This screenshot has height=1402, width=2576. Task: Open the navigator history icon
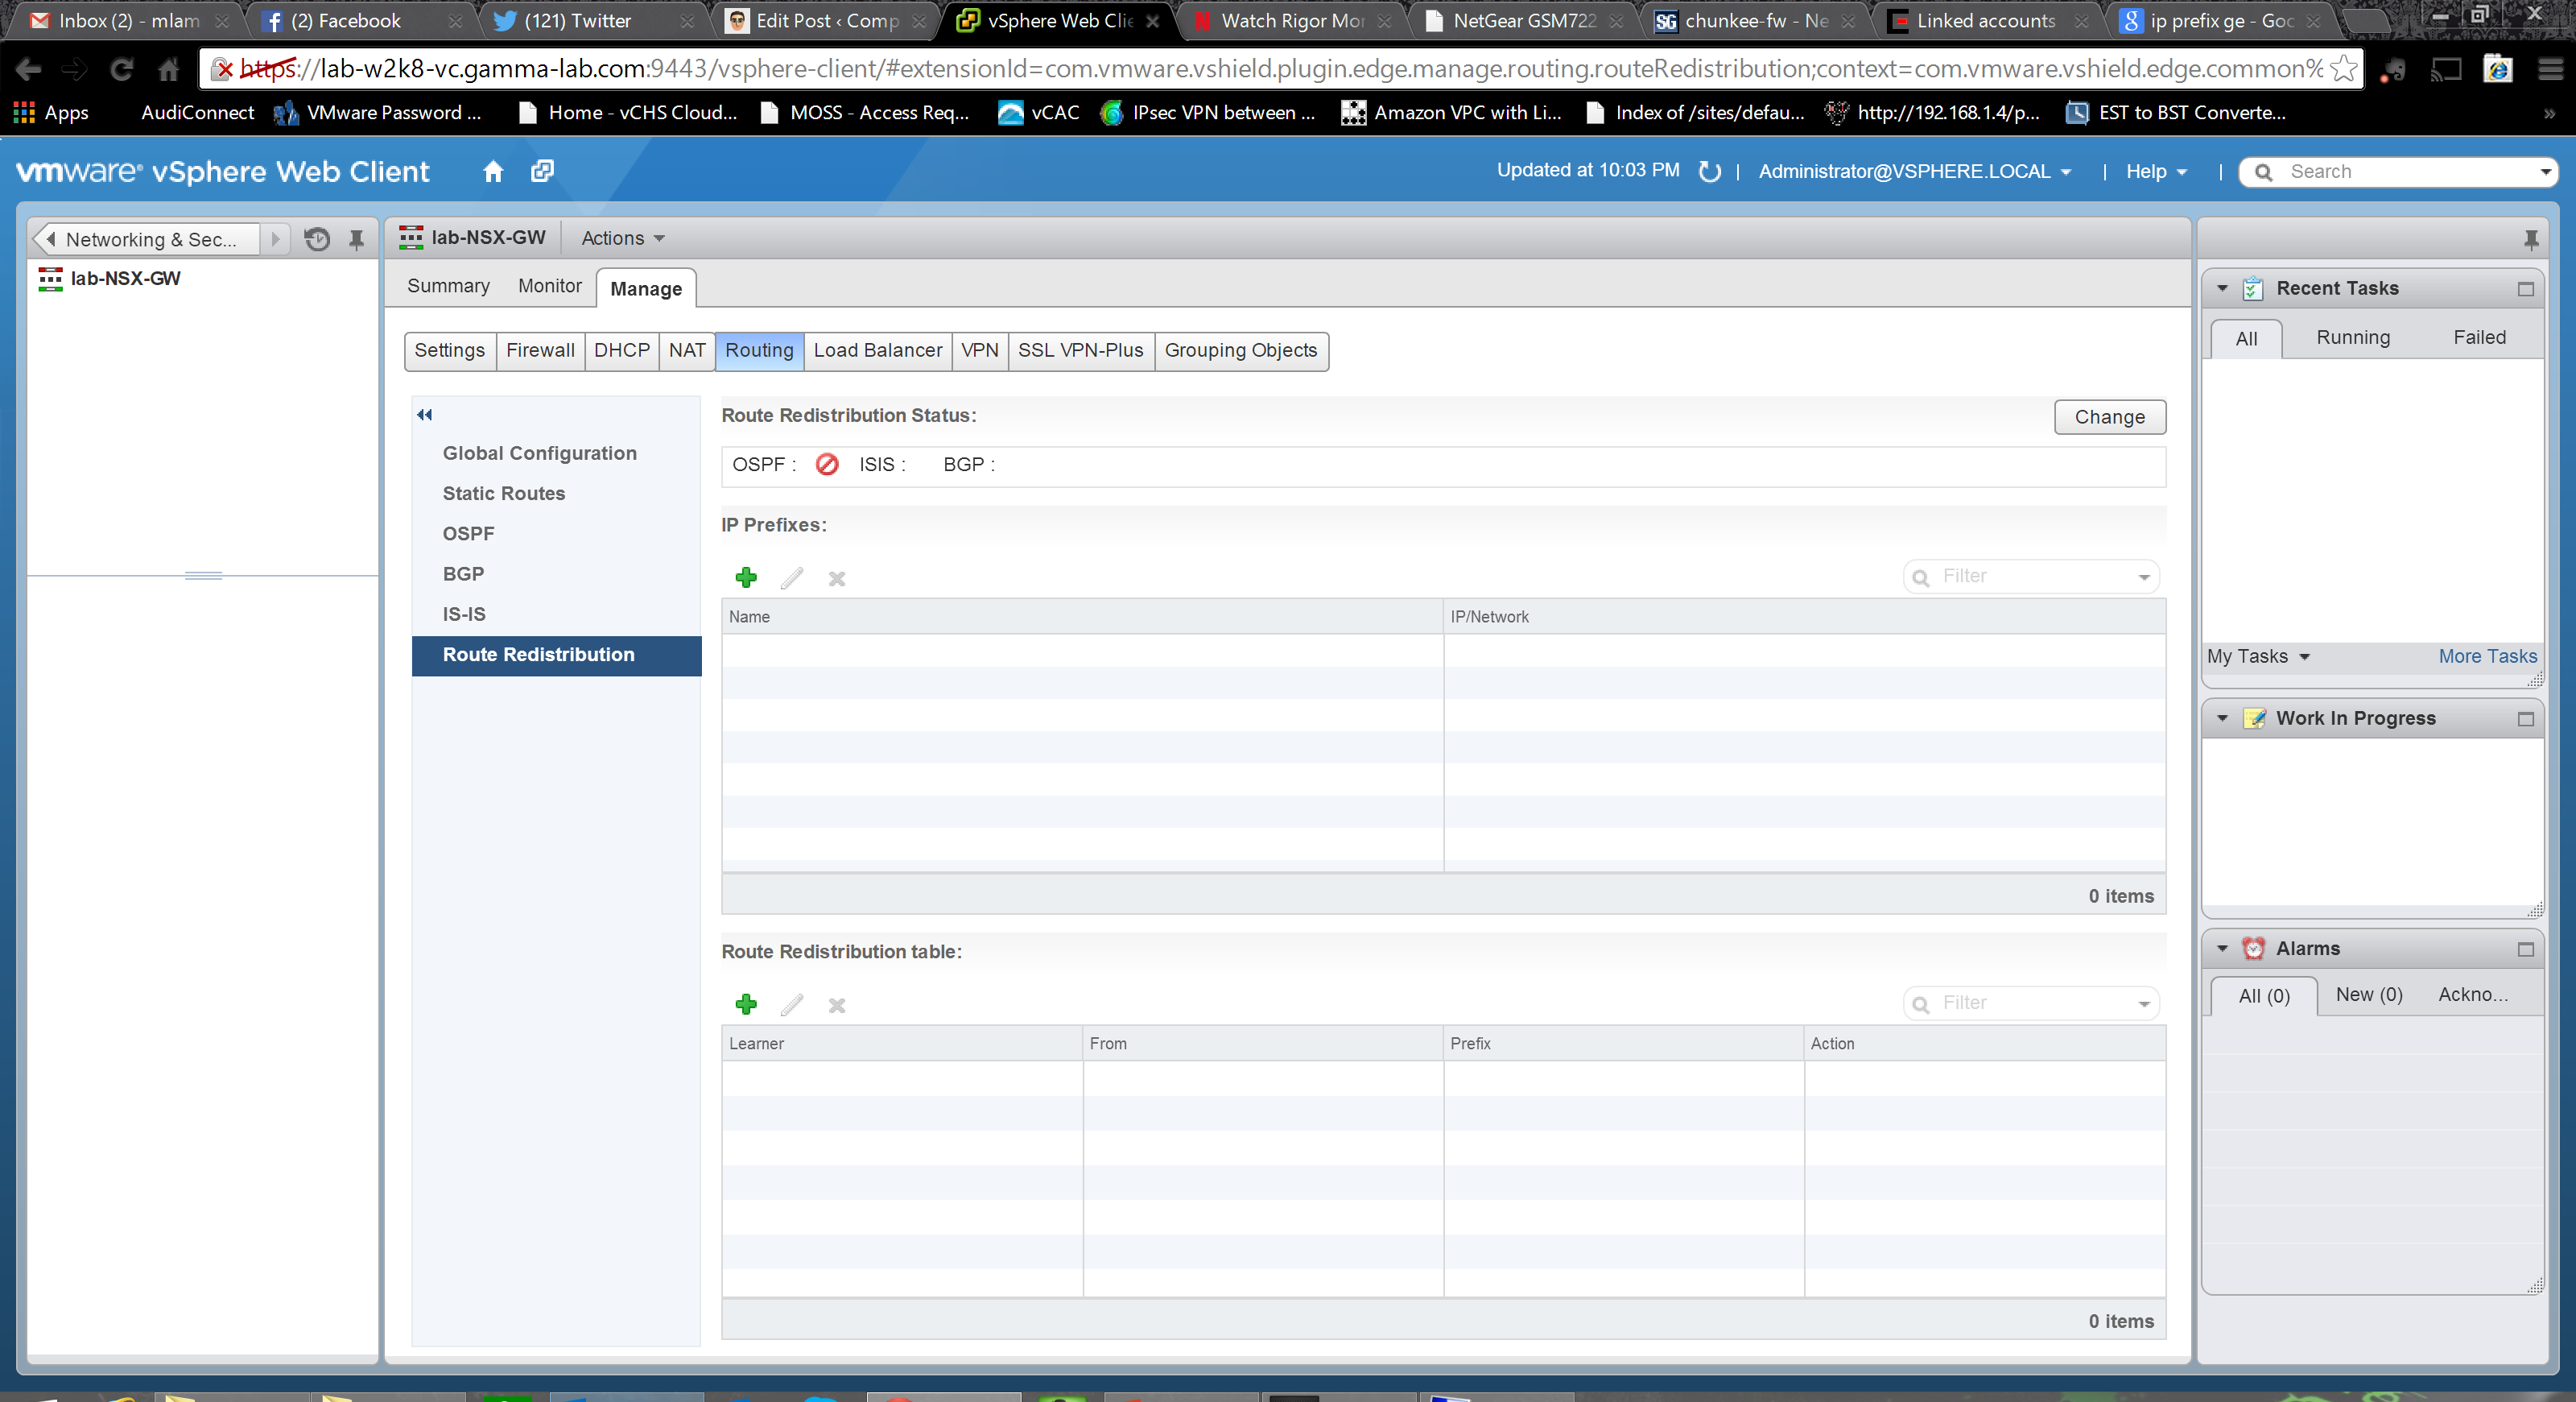tap(317, 239)
